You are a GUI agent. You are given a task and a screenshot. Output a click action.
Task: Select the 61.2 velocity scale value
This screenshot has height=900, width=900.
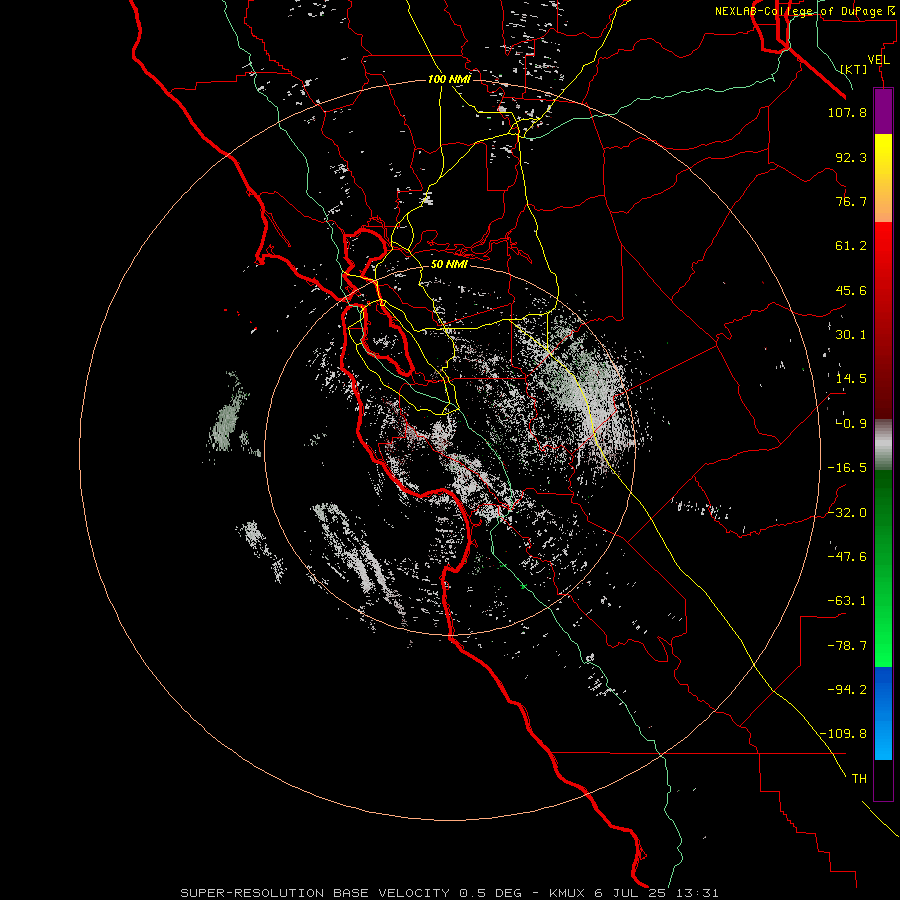click(851, 246)
